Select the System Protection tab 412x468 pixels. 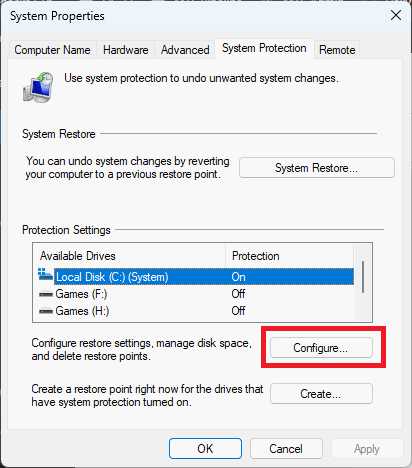(264, 48)
